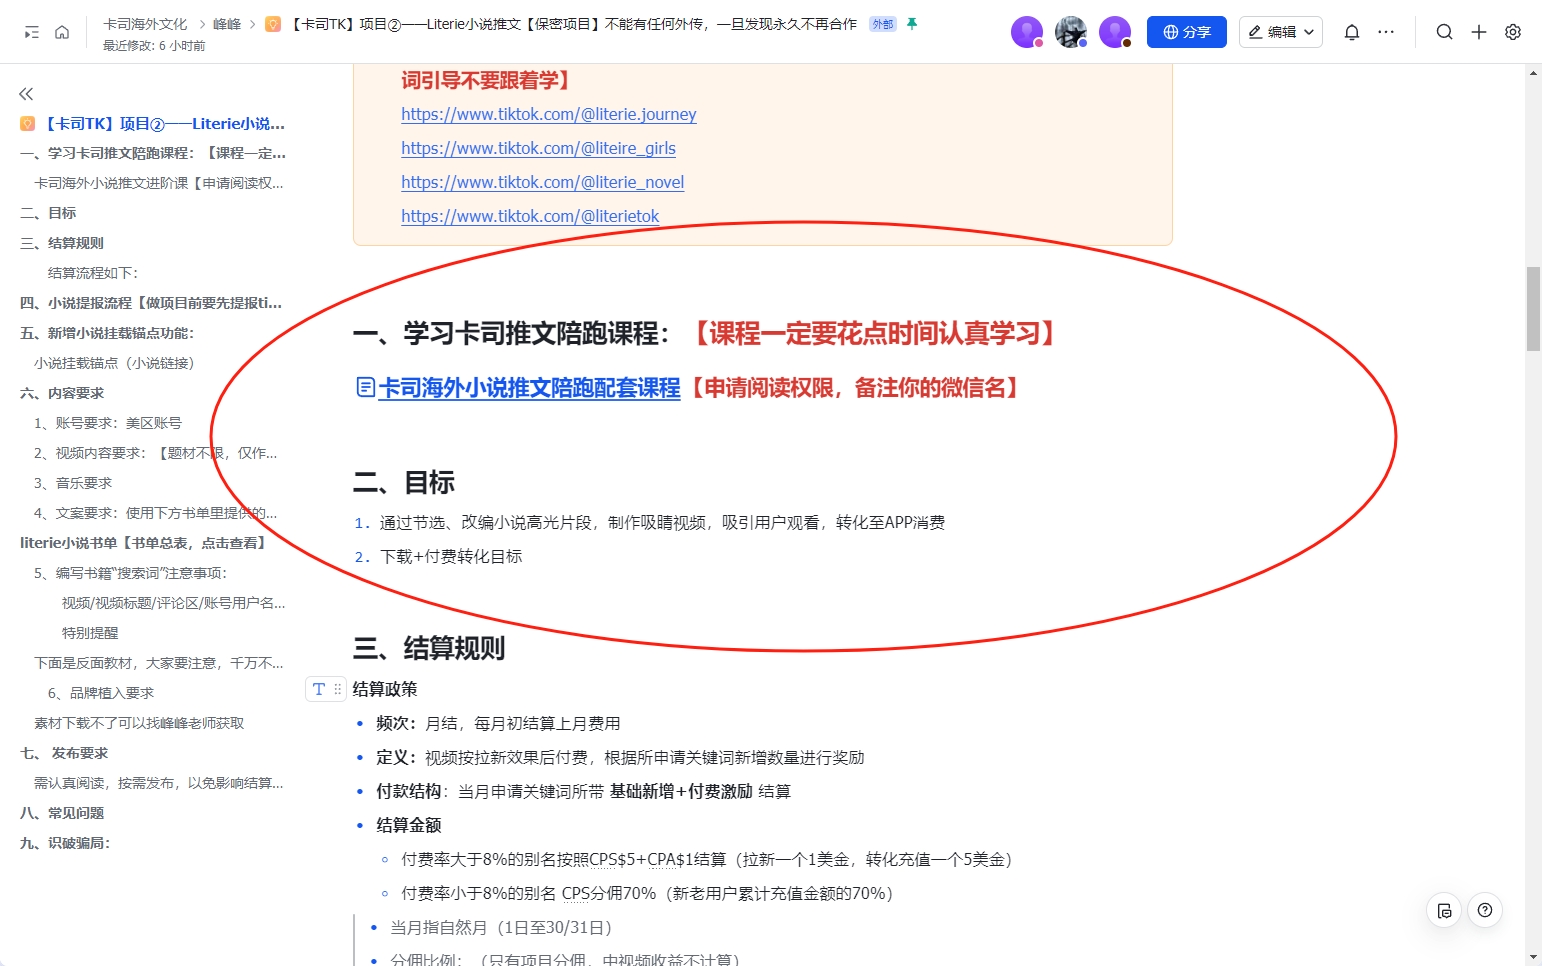This screenshot has width=1542, height=966.
Task: Click the plus icon to create new
Action: [1479, 32]
